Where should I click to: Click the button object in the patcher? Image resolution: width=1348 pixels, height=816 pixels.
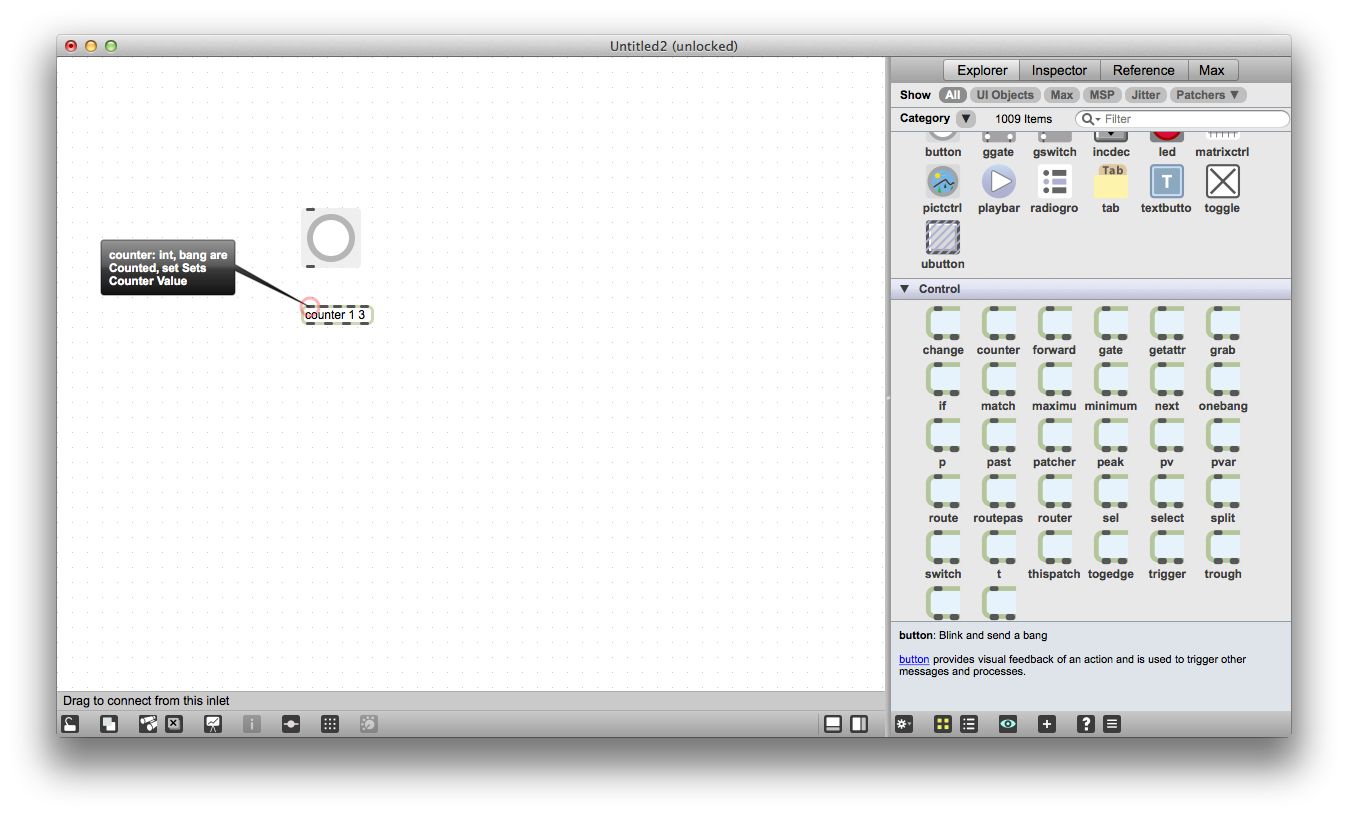click(x=331, y=239)
